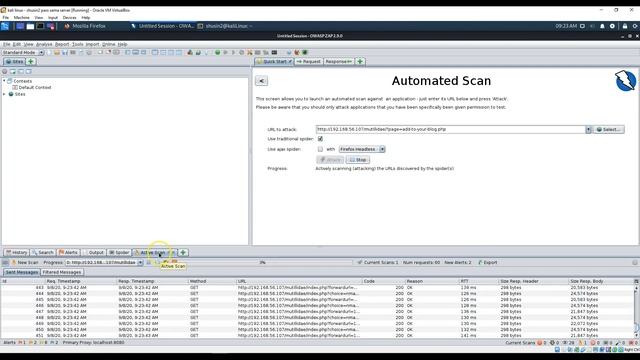Click the Default Context icon
The height and width of the screenshot is (360, 640).
point(15,87)
